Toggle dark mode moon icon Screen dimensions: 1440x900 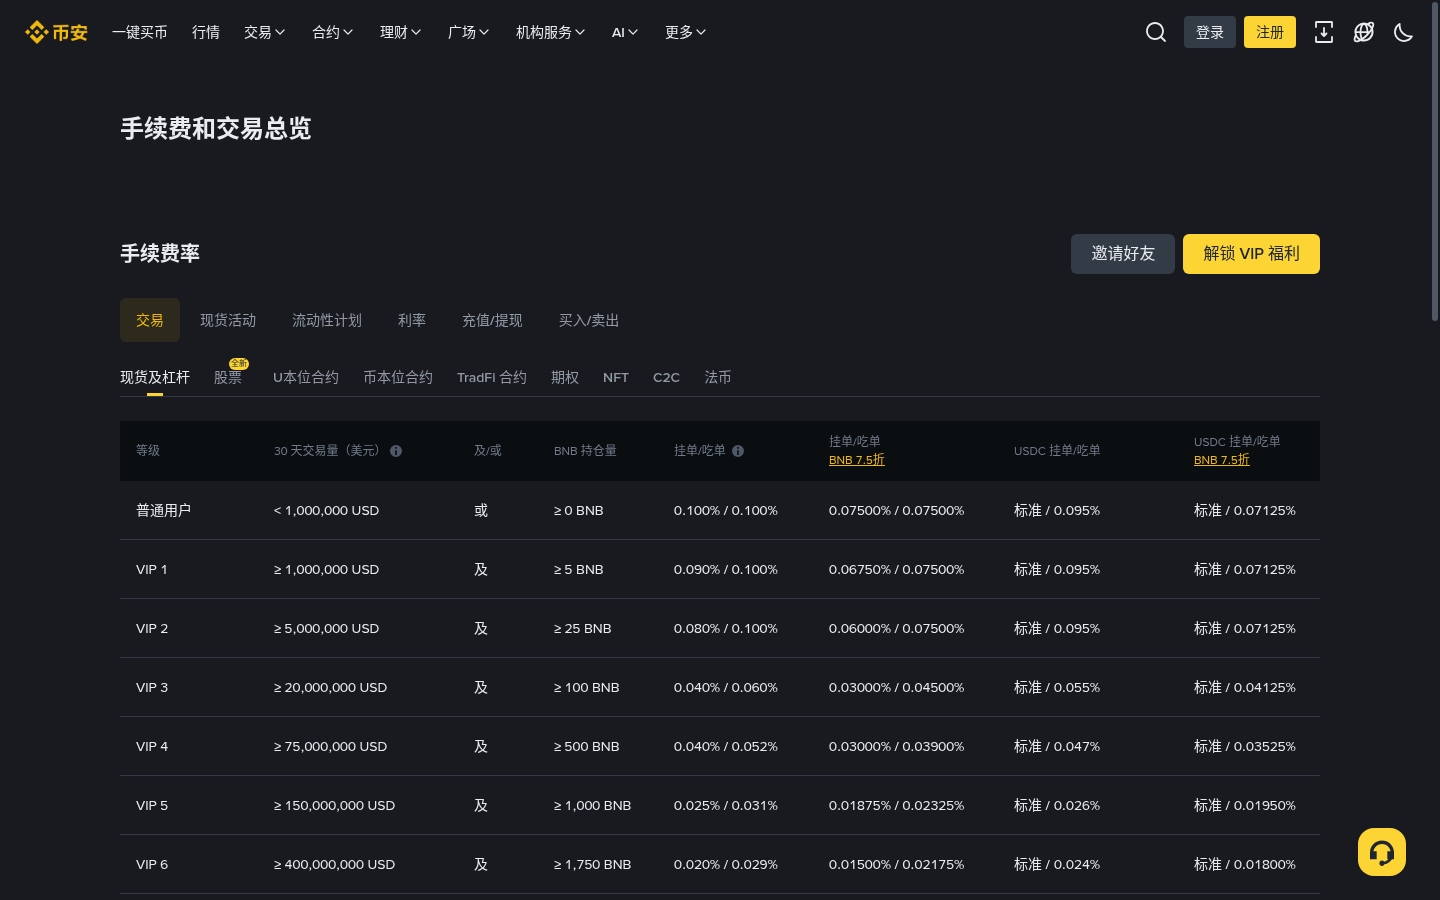(1404, 32)
